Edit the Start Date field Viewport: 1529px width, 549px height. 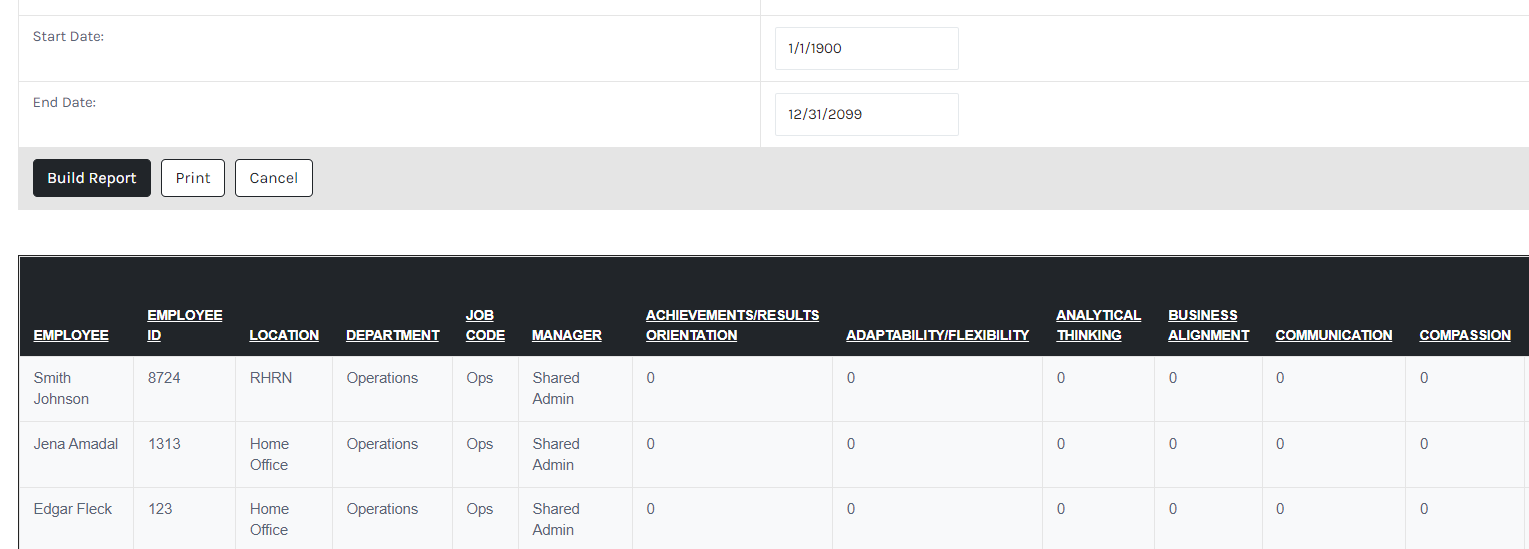pos(867,48)
